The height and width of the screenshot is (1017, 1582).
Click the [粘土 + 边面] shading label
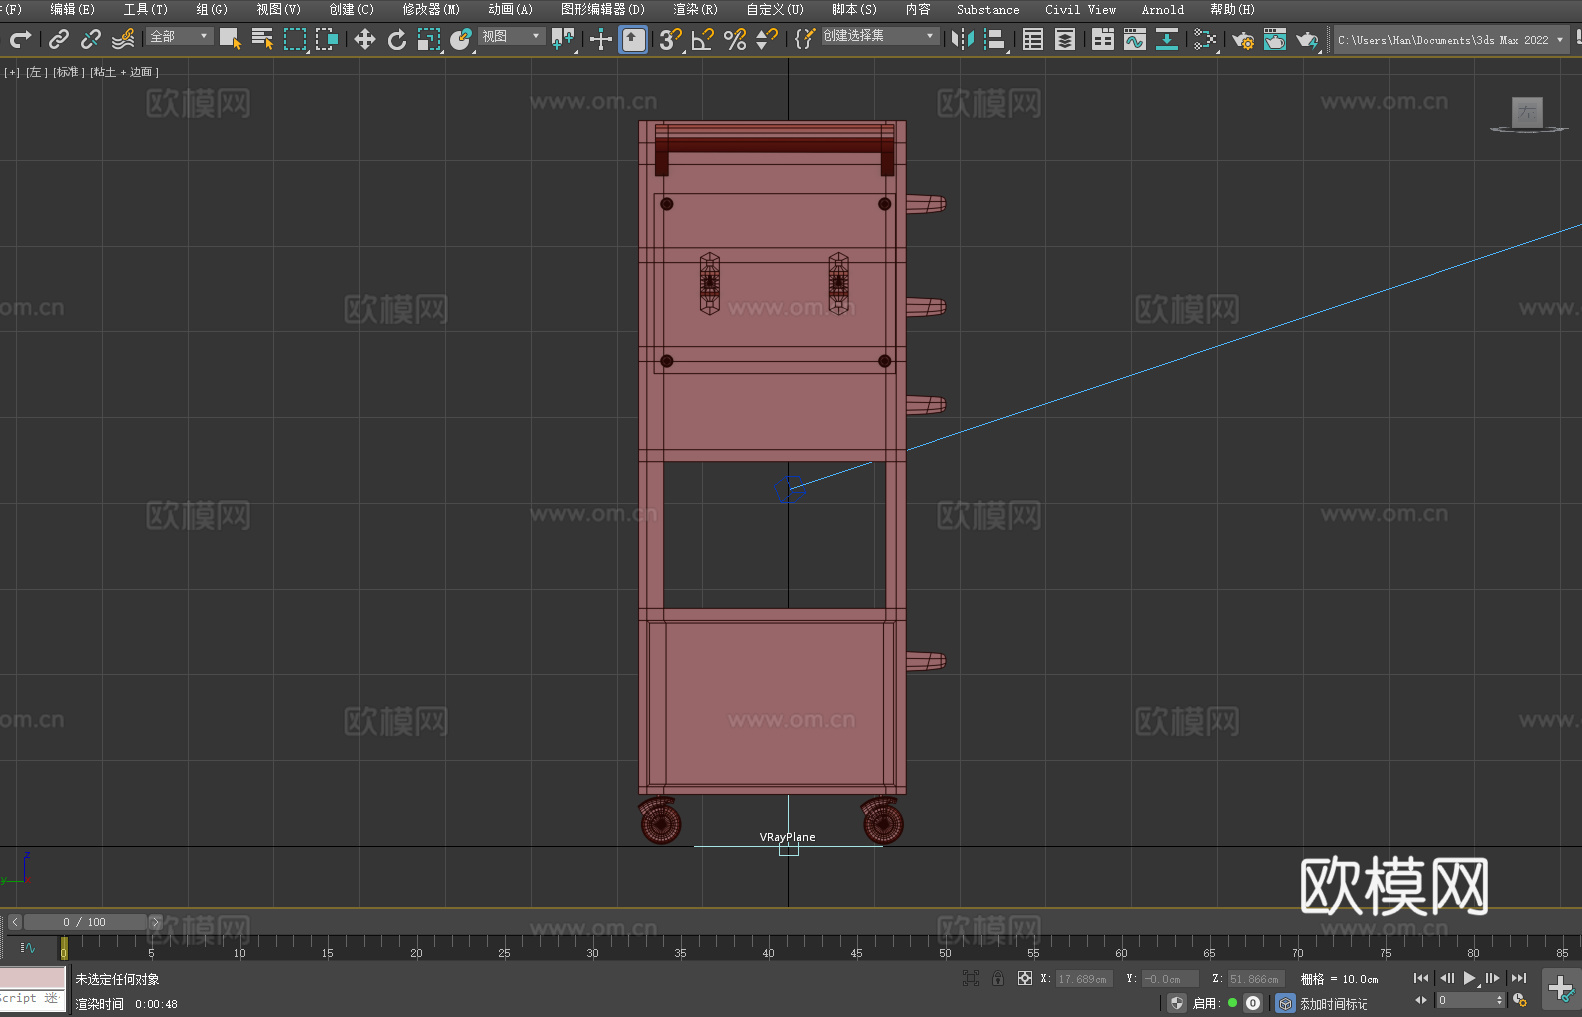pyautogui.click(x=124, y=72)
